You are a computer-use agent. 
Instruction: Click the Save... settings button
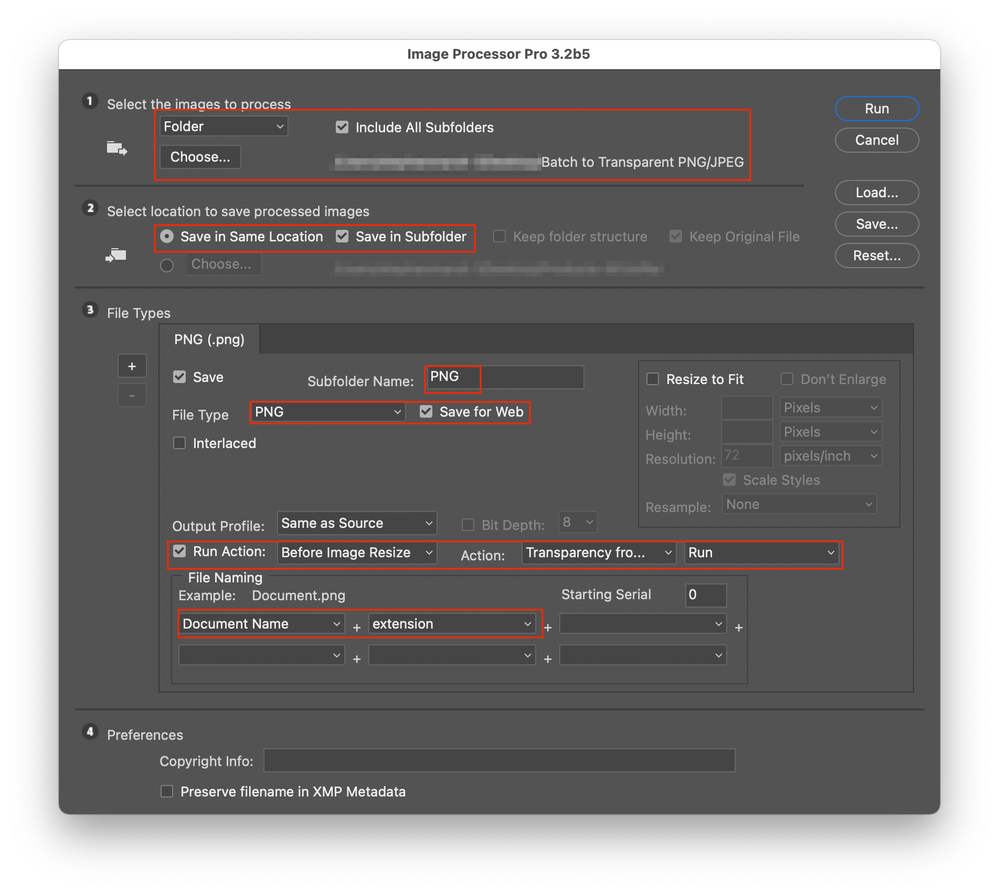click(x=877, y=224)
